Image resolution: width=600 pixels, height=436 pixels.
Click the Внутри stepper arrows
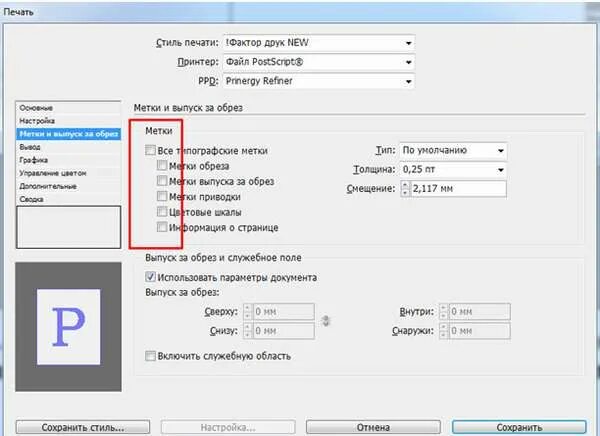(444, 312)
